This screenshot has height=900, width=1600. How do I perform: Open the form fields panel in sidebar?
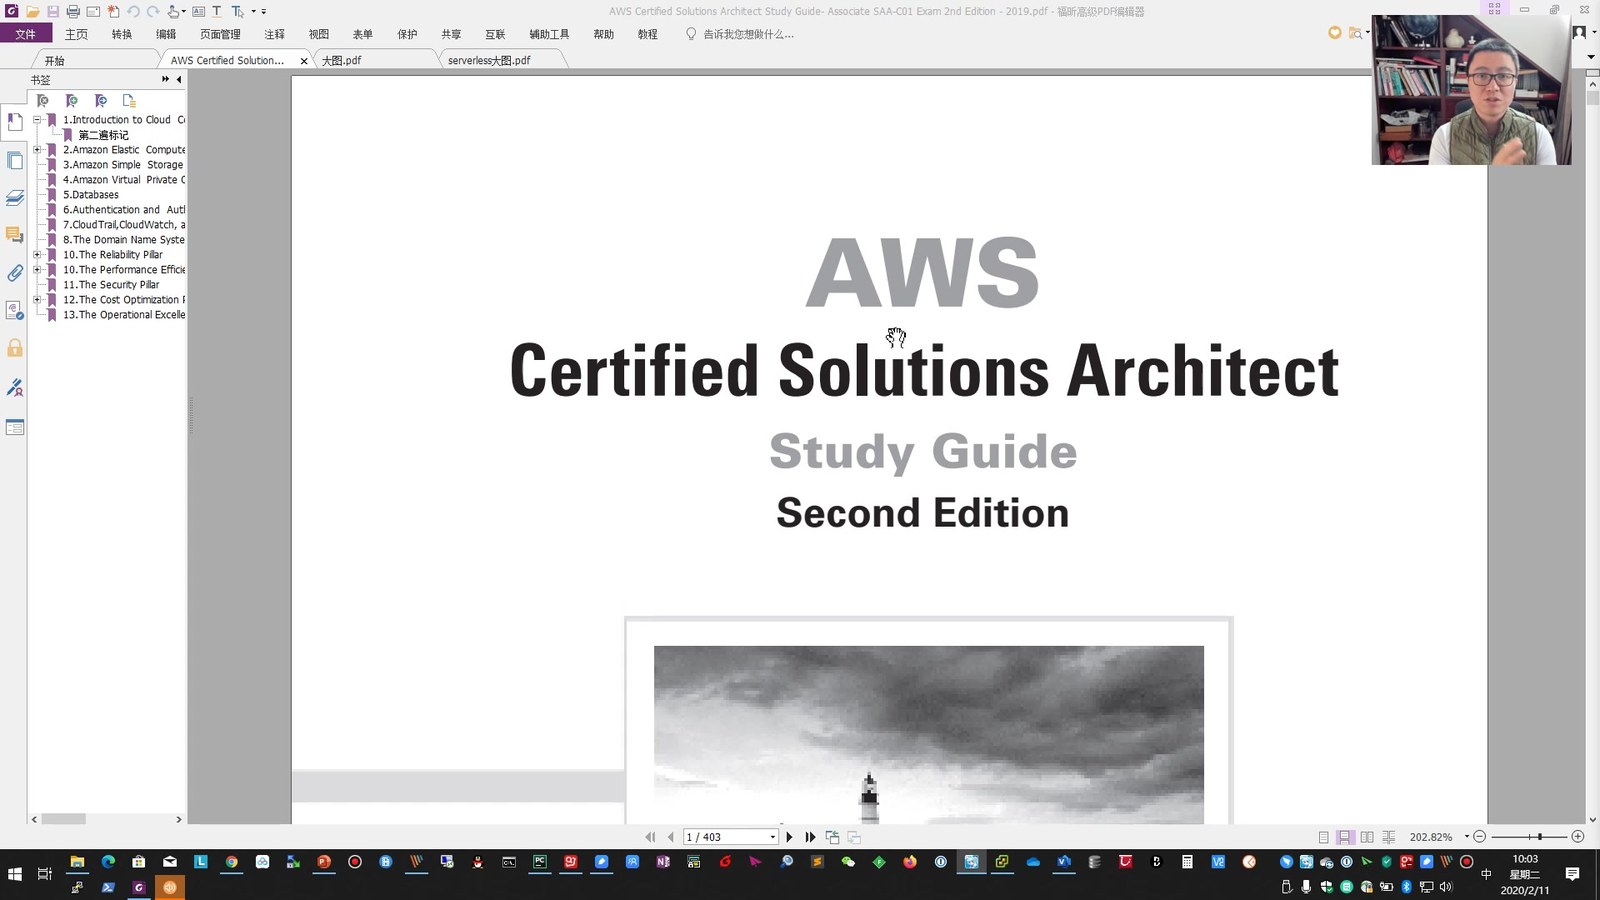[15, 427]
